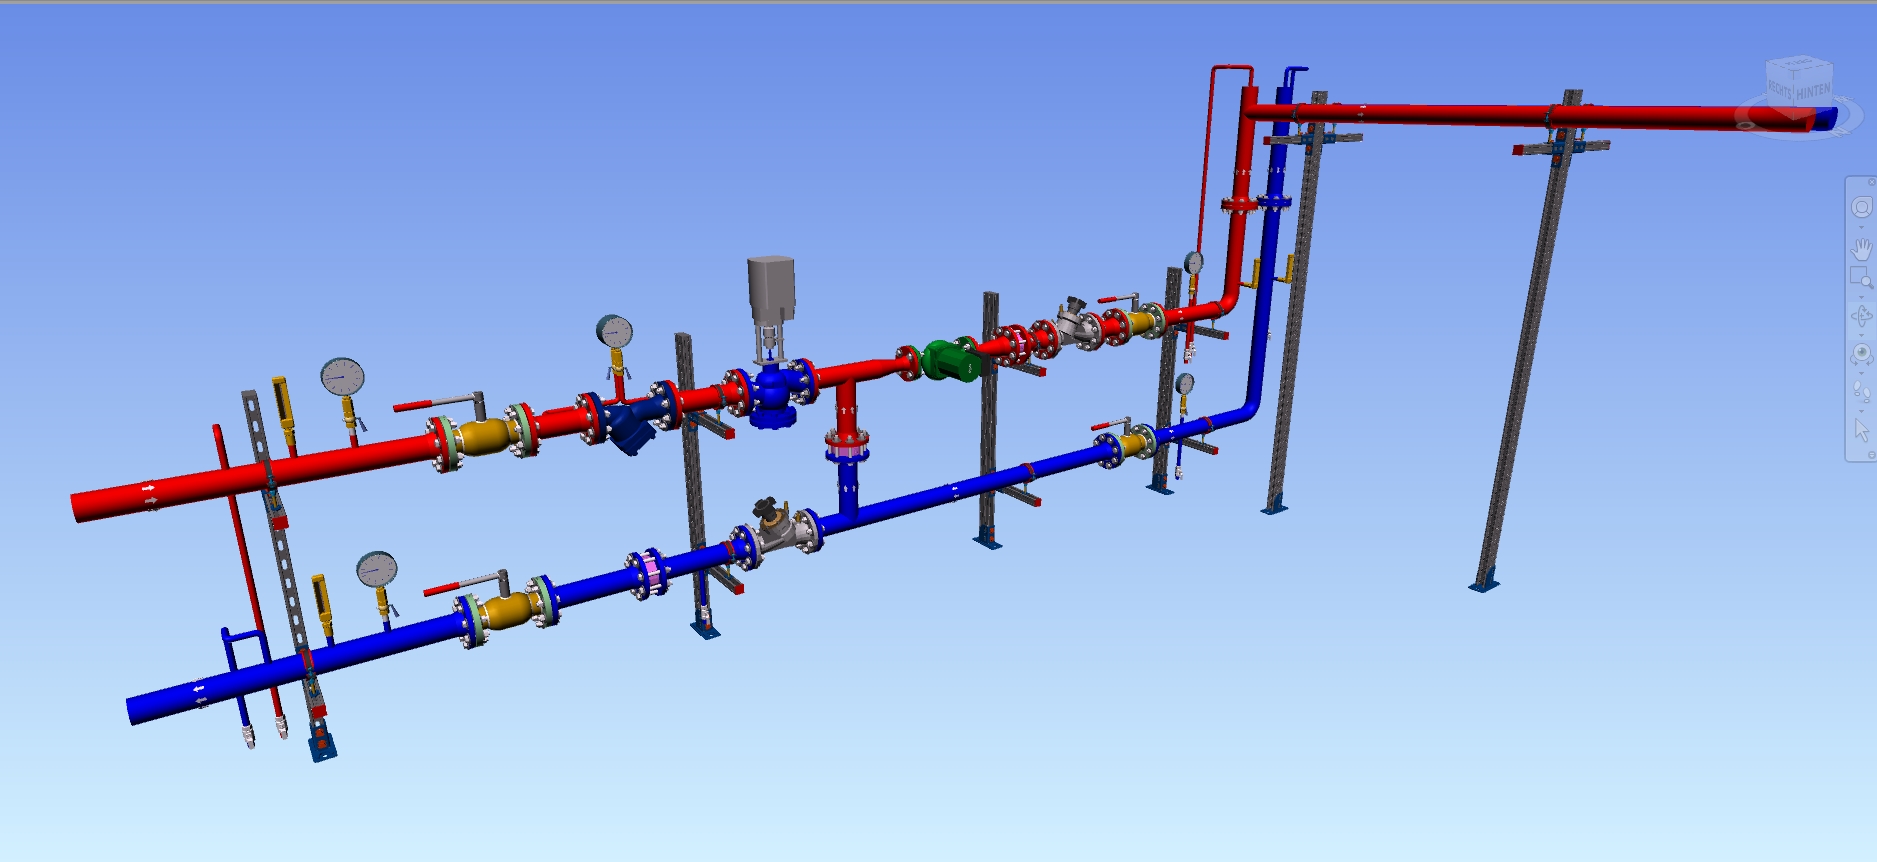Screen dimensions: 1877x862
Task: Activate the Pan hand tool
Action: pos(1861,249)
